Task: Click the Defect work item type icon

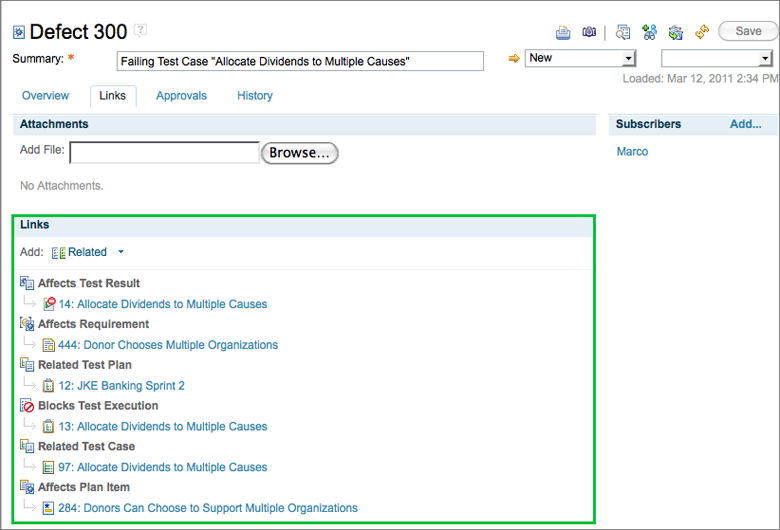Action: 18,33
